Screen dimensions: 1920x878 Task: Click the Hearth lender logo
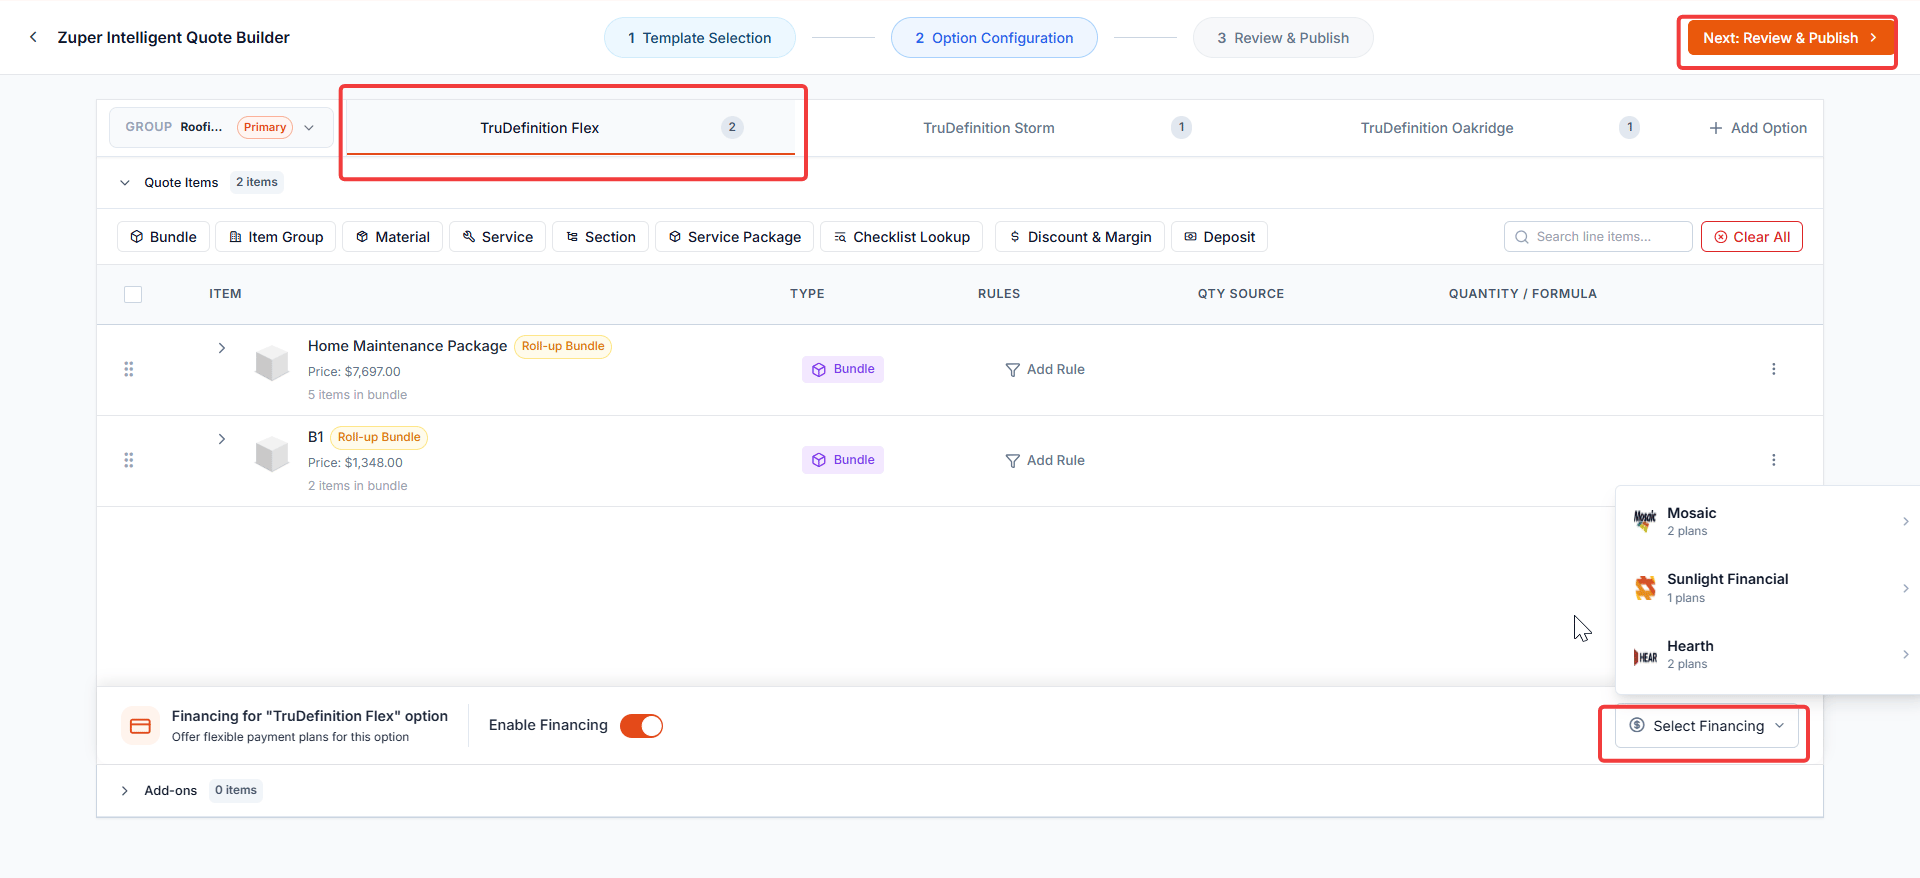(1645, 656)
